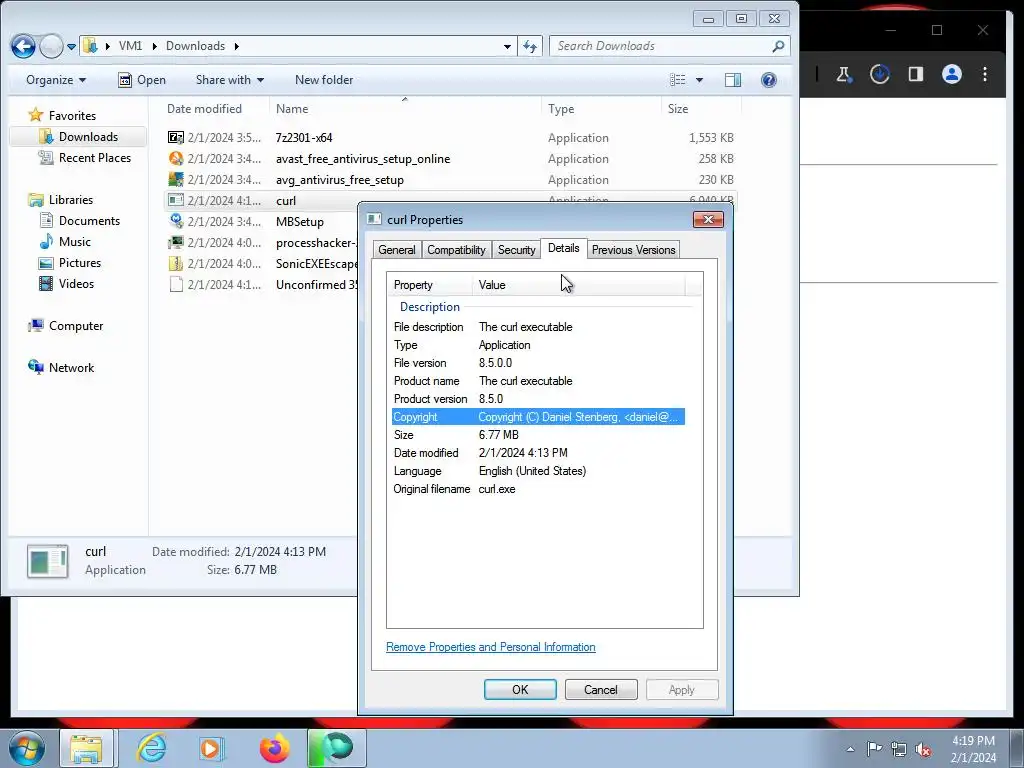This screenshot has width=1024, height=768.
Task: Click the 7-Zip installer file icon
Action: pyautogui.click(x=176, y=138)
